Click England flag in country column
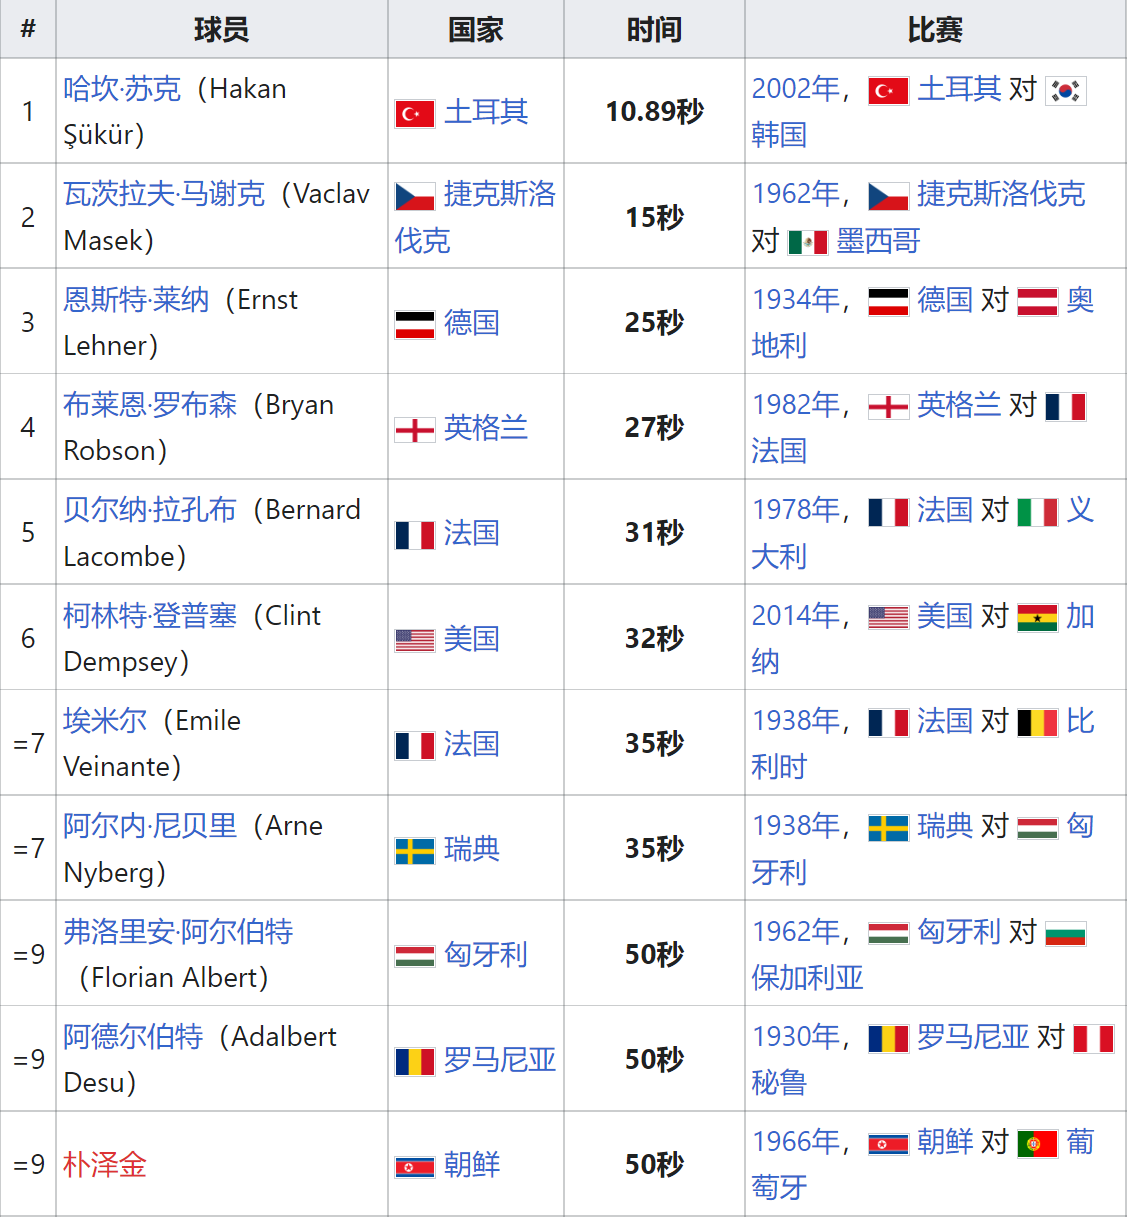The width and height of the screenshot is (1135, 1229). (415, 430)
